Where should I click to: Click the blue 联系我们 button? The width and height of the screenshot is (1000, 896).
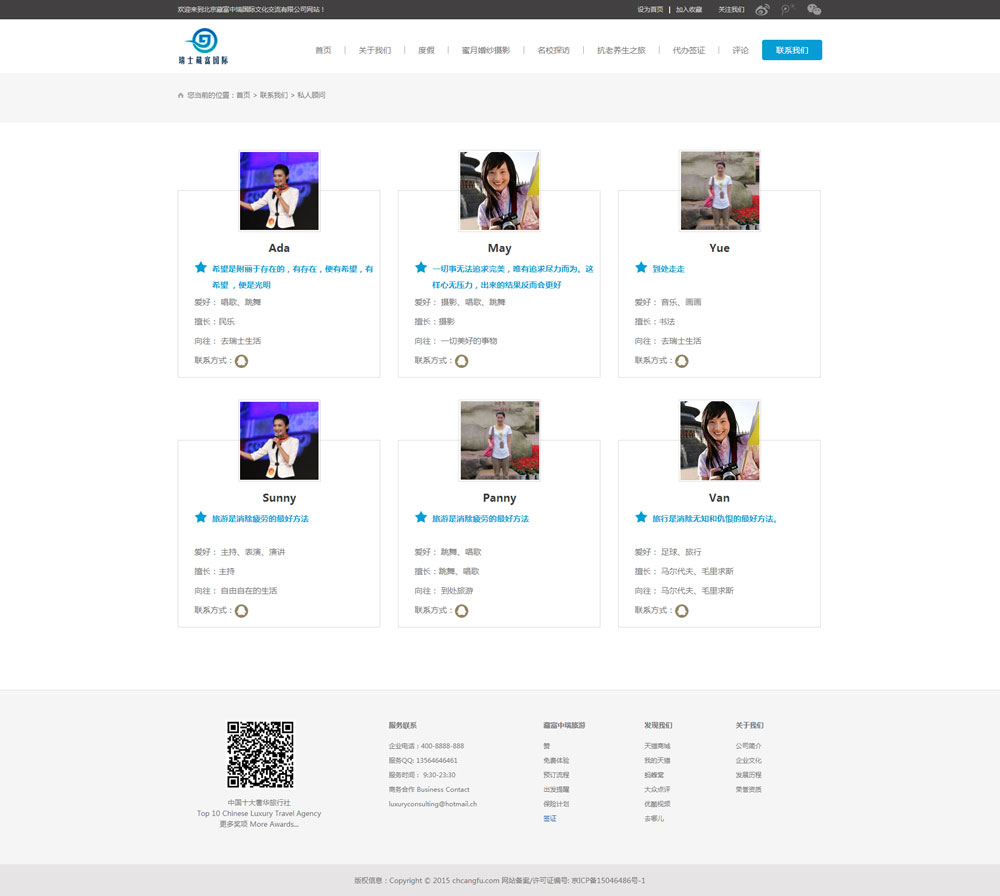pyautogui.click(x=791, y=50)
